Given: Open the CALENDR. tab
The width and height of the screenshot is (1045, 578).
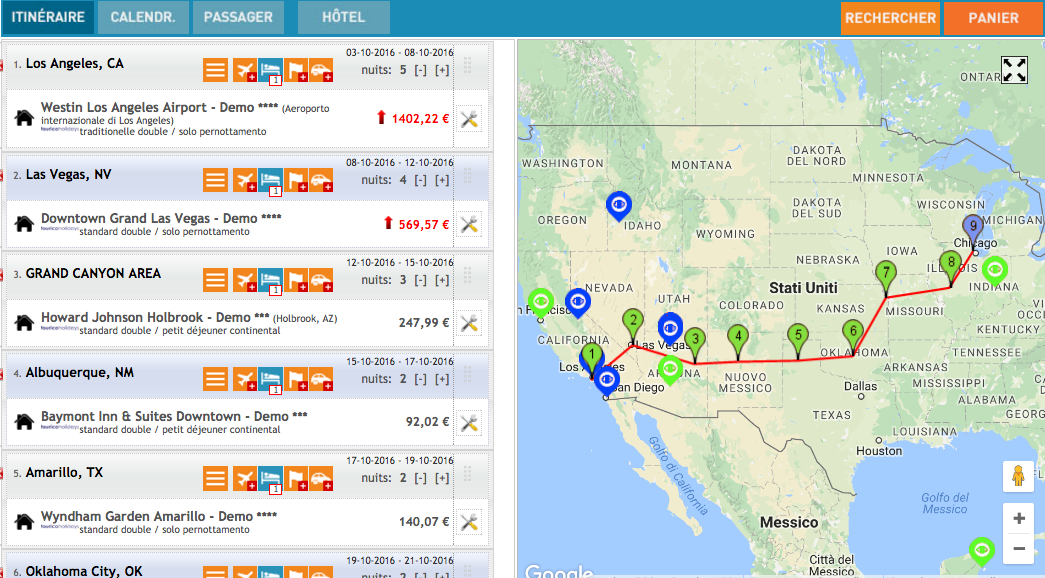Looking at the screenshot, I should pyautogui.click(x=143, y=17).
